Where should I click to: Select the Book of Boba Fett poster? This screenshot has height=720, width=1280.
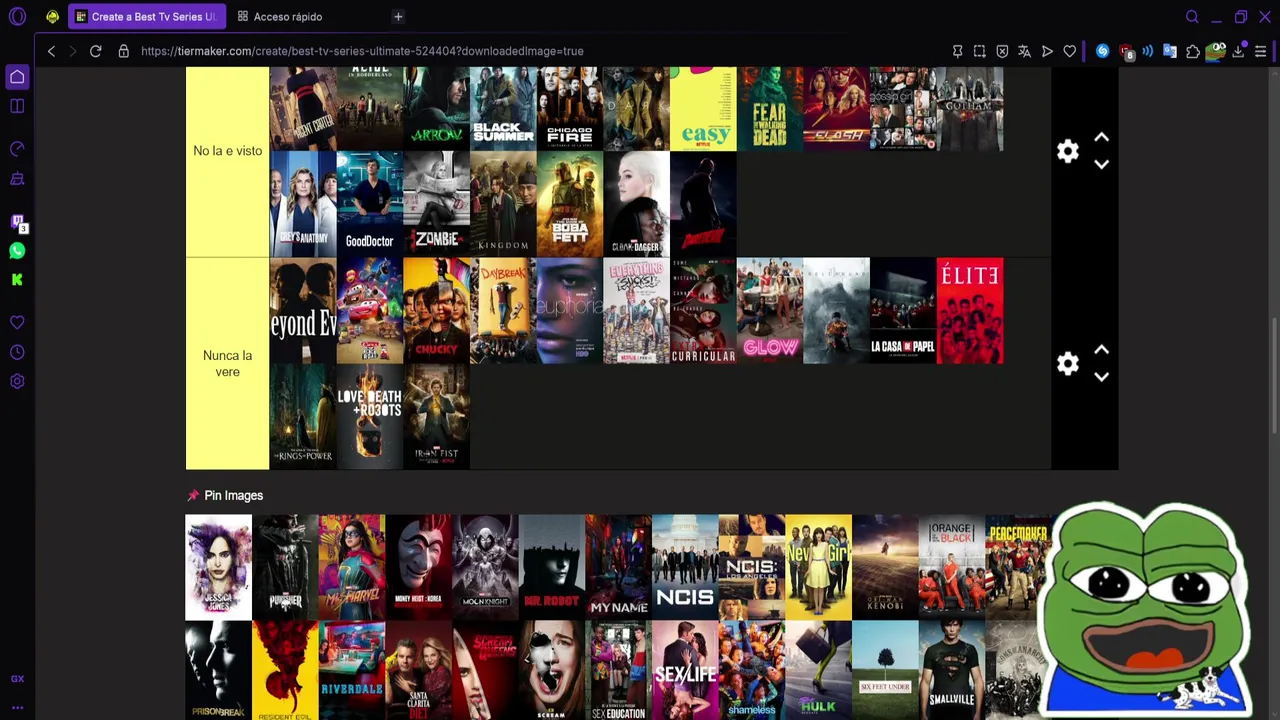[x=570, y=205]
